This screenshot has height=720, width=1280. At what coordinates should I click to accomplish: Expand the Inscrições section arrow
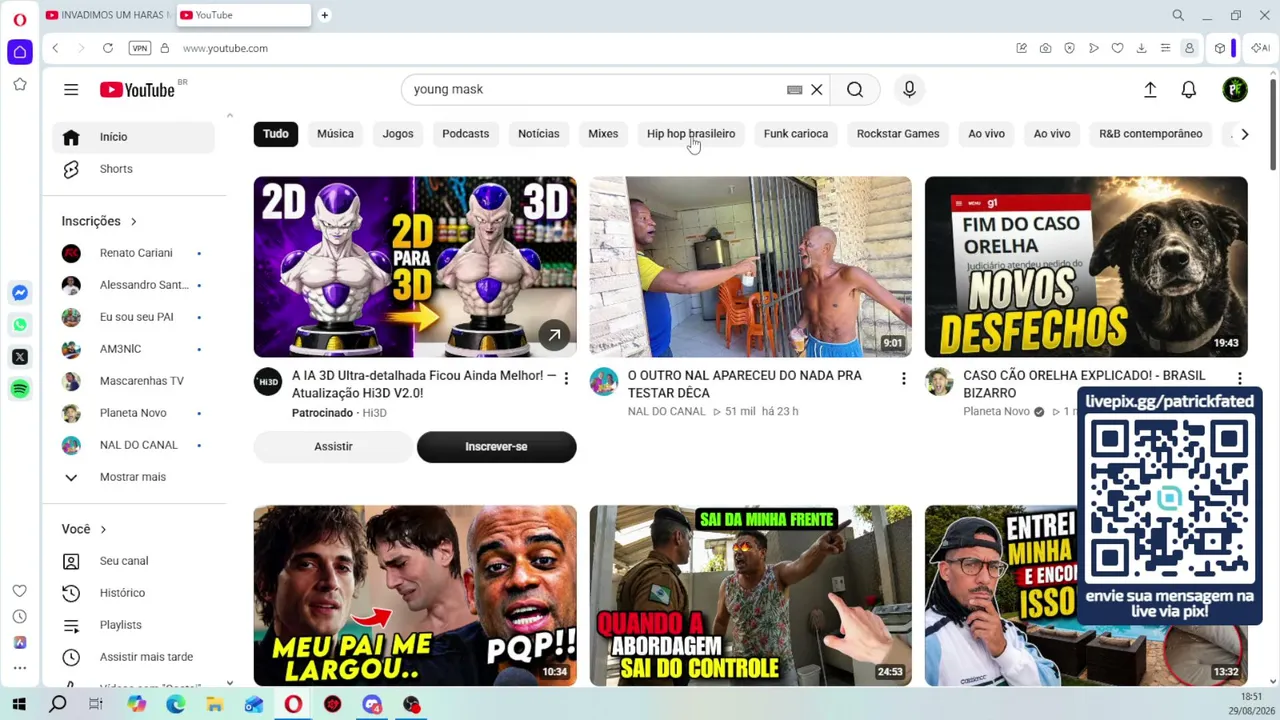[133, 221]
